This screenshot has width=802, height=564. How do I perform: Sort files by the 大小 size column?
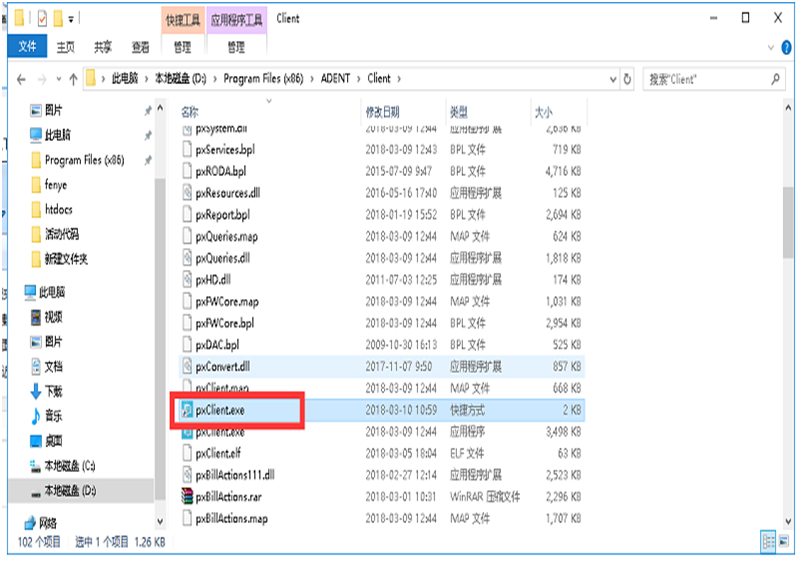[x=543, y=112]
